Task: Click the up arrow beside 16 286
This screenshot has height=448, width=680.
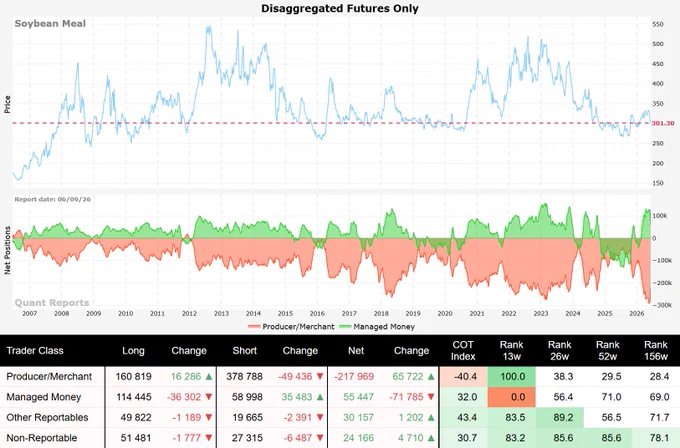Action: coord(209,376)
